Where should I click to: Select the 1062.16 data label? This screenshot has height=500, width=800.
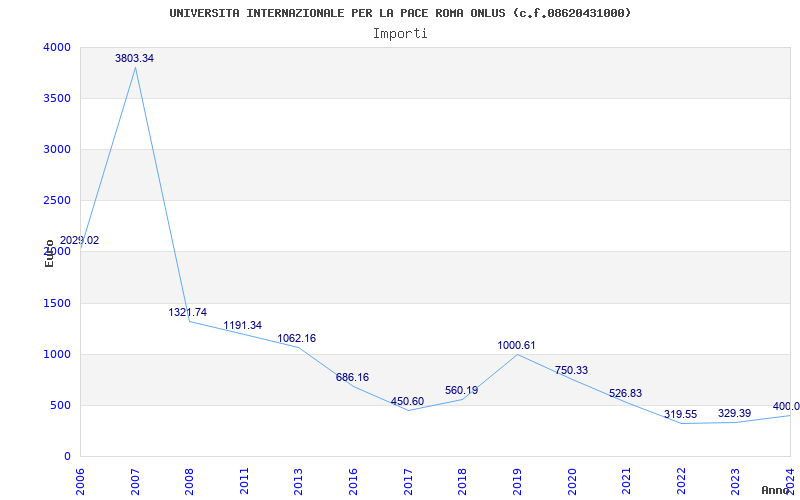(x=296, y=338)
